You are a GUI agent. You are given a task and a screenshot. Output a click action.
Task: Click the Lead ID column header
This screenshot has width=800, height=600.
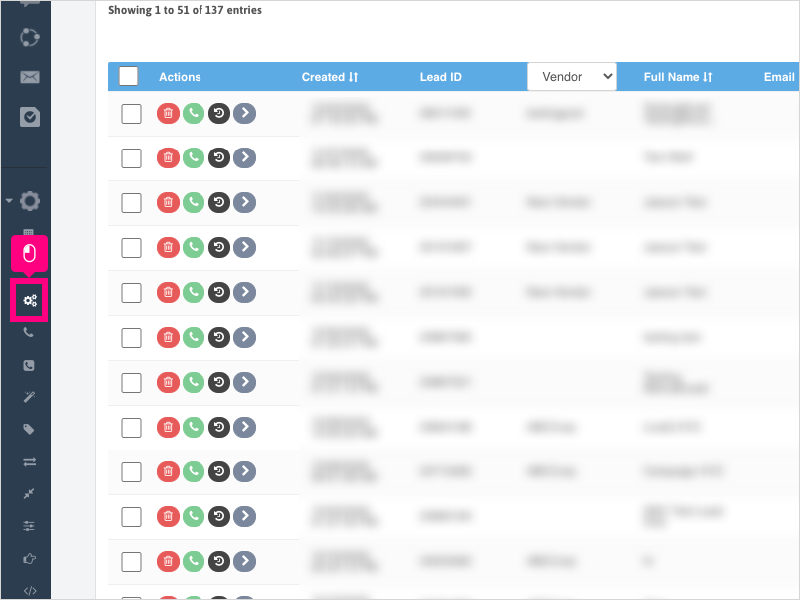[440, 77]
